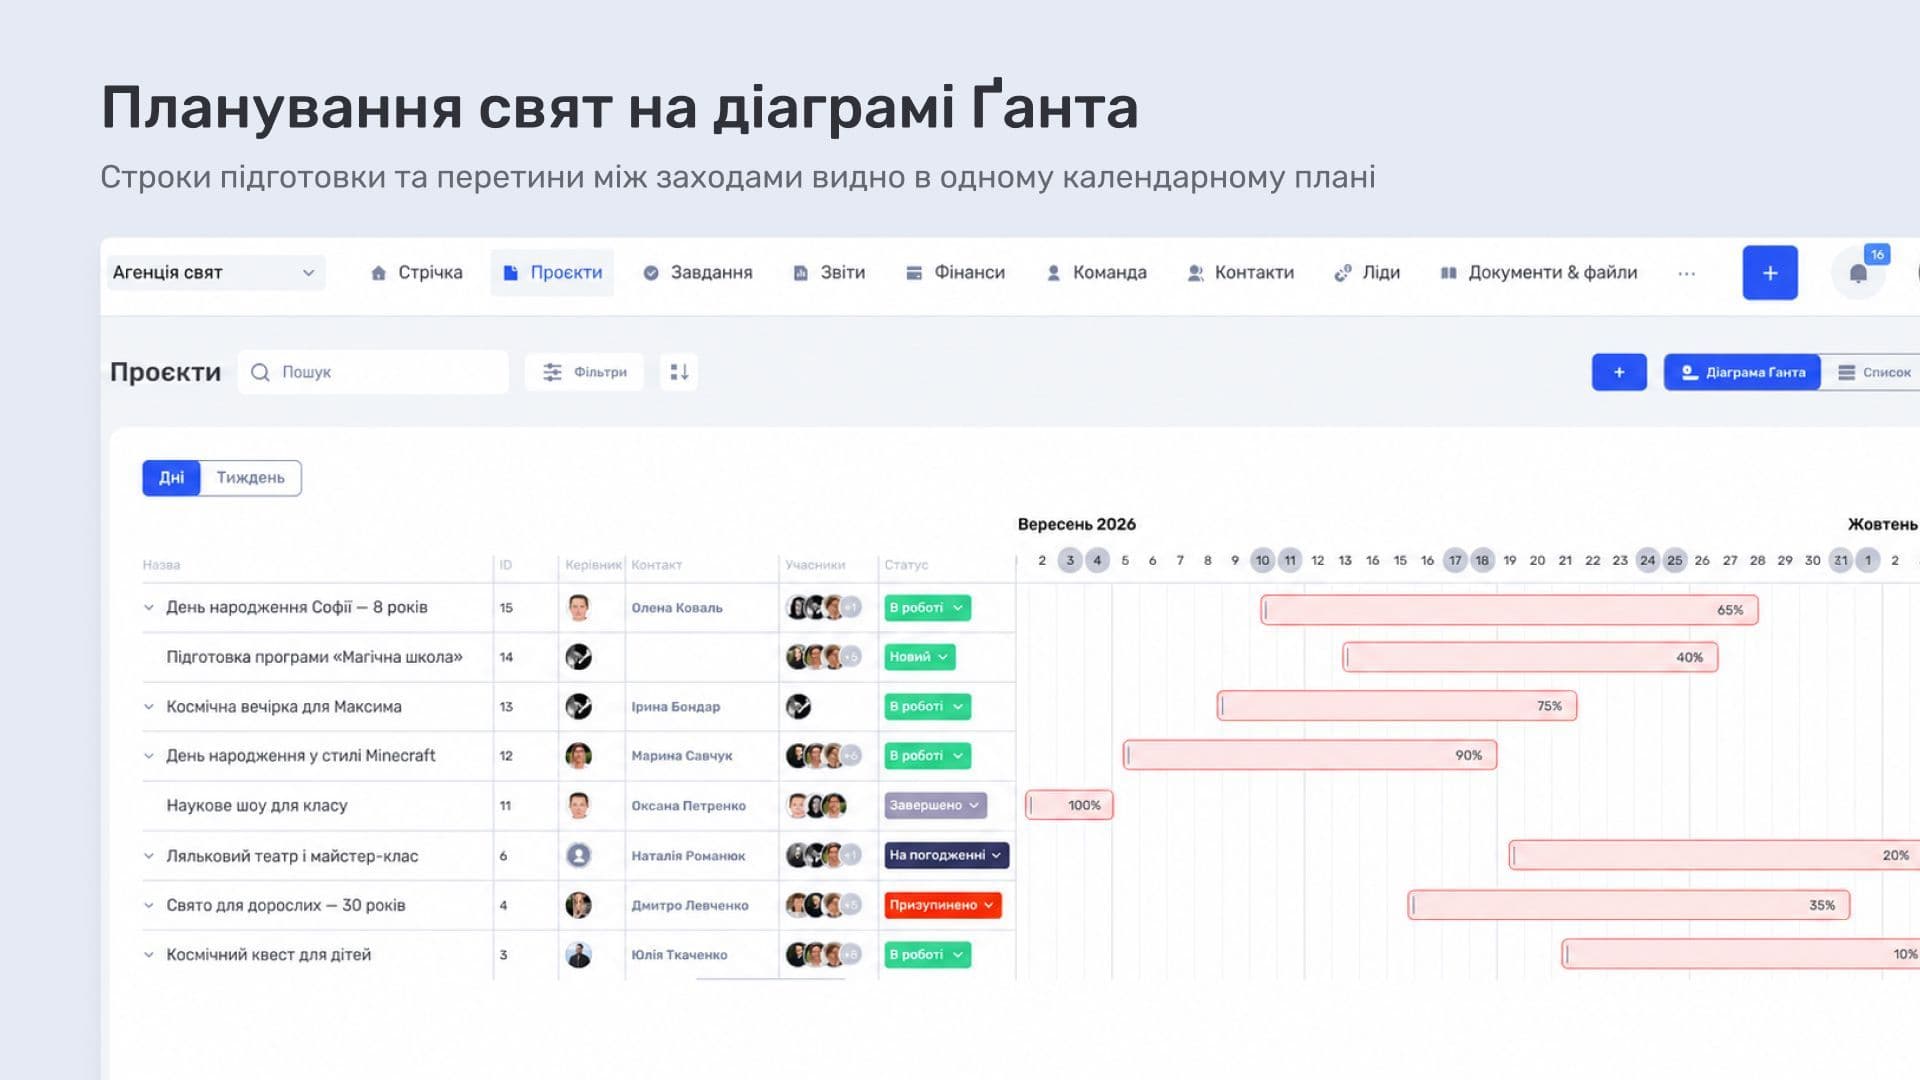The height and width of the screenshot is (1080, 1920).
Task: Switch timeline scale to Дні
Action: coord(171,478)
